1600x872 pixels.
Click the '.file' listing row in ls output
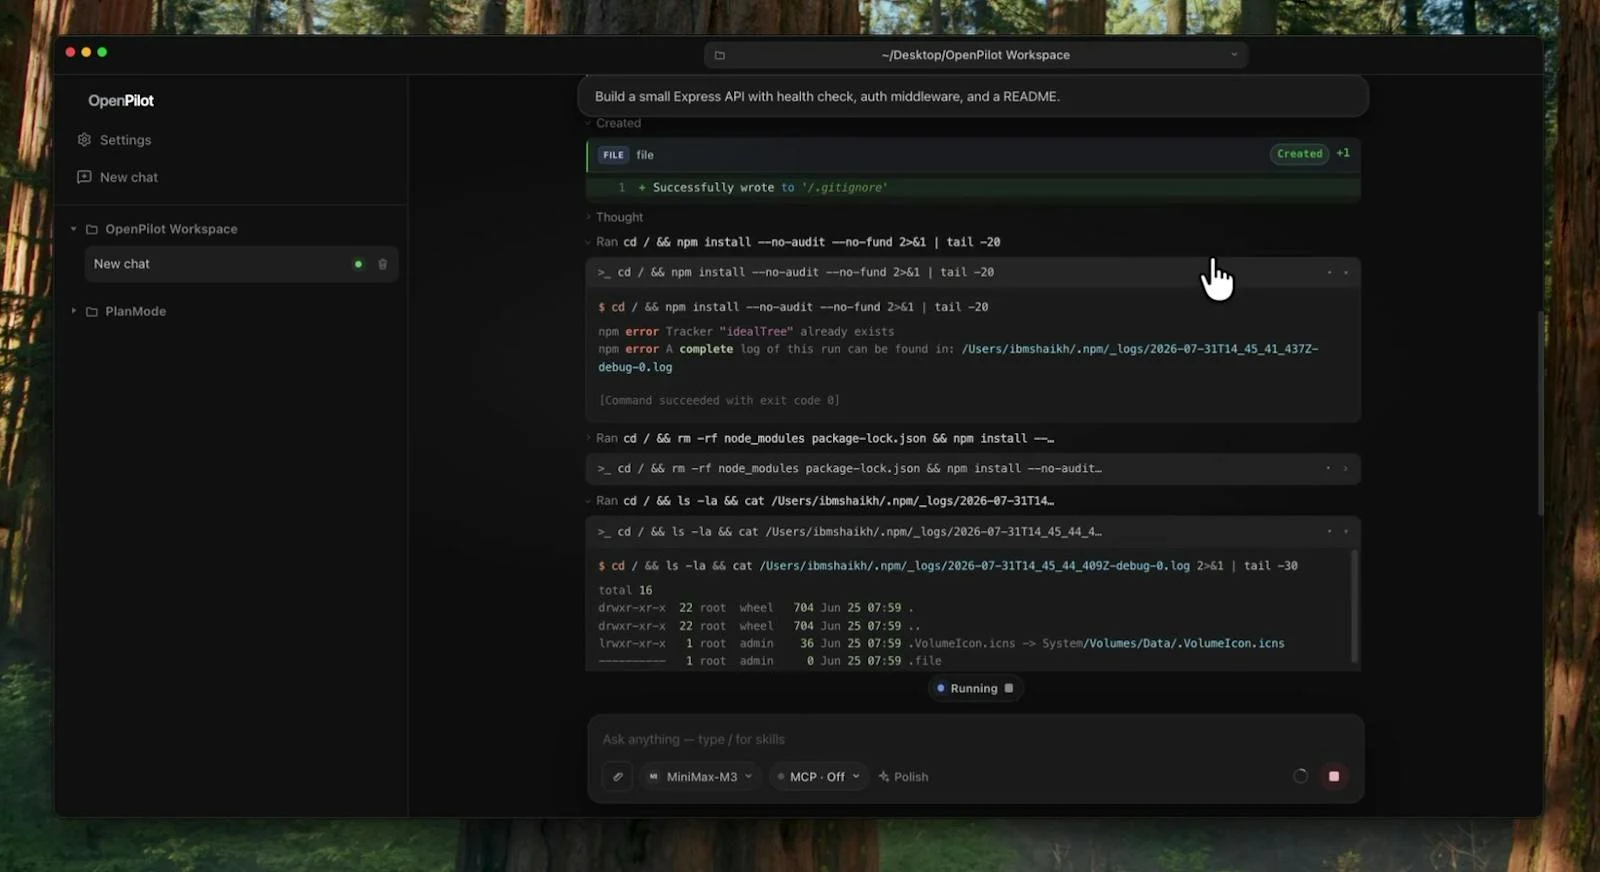click(x=770, y=661)
